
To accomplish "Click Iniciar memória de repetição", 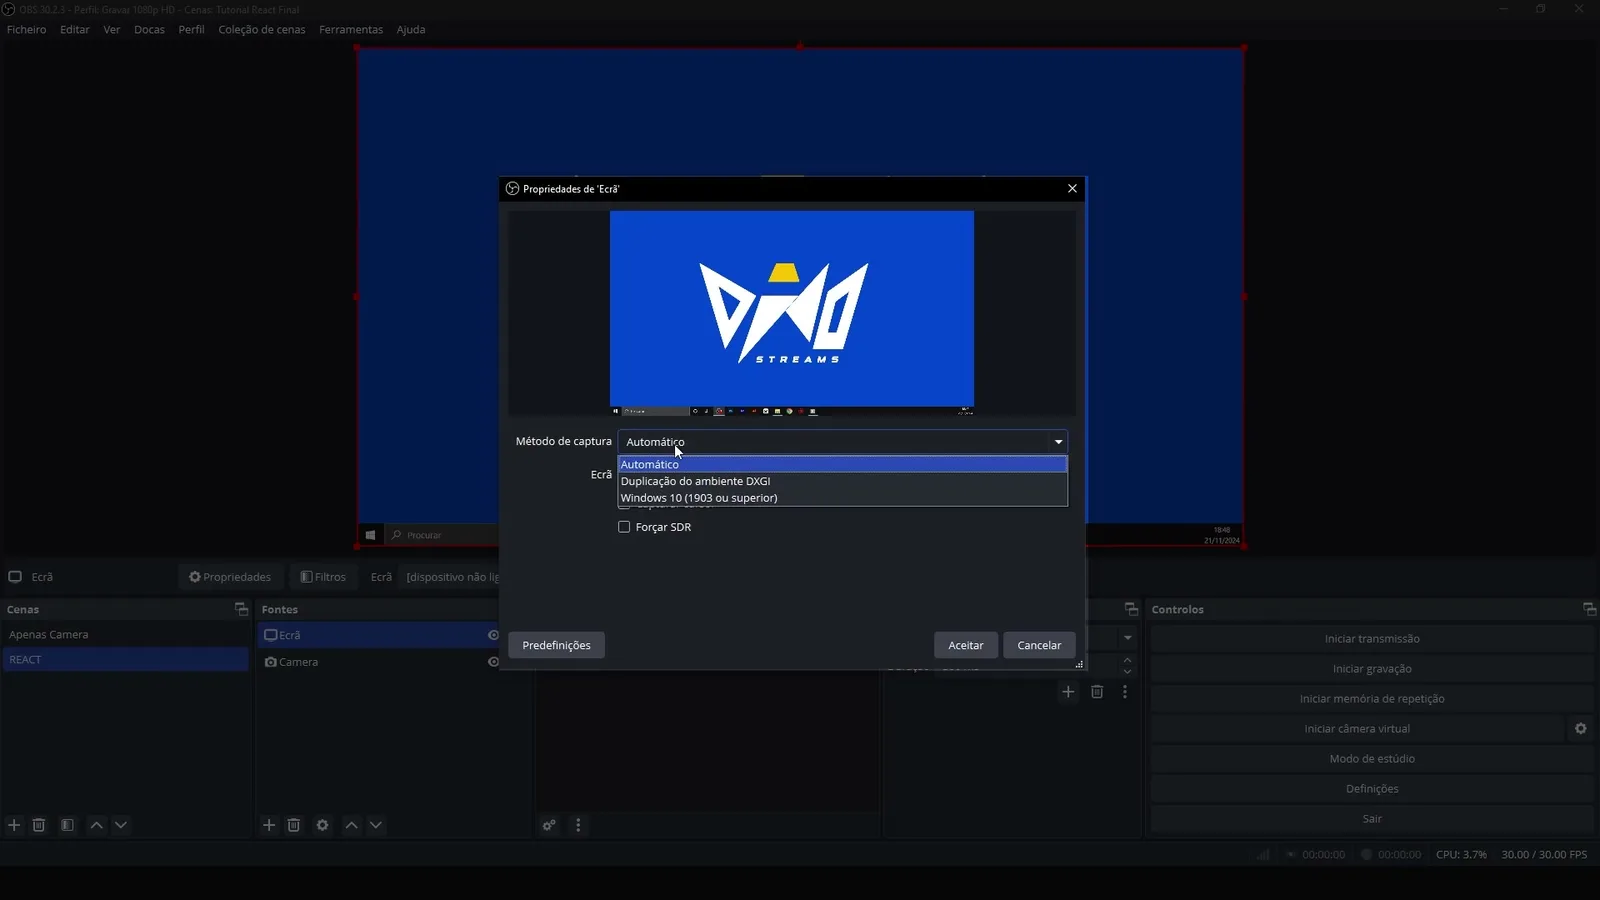I will click(1372, 698).
